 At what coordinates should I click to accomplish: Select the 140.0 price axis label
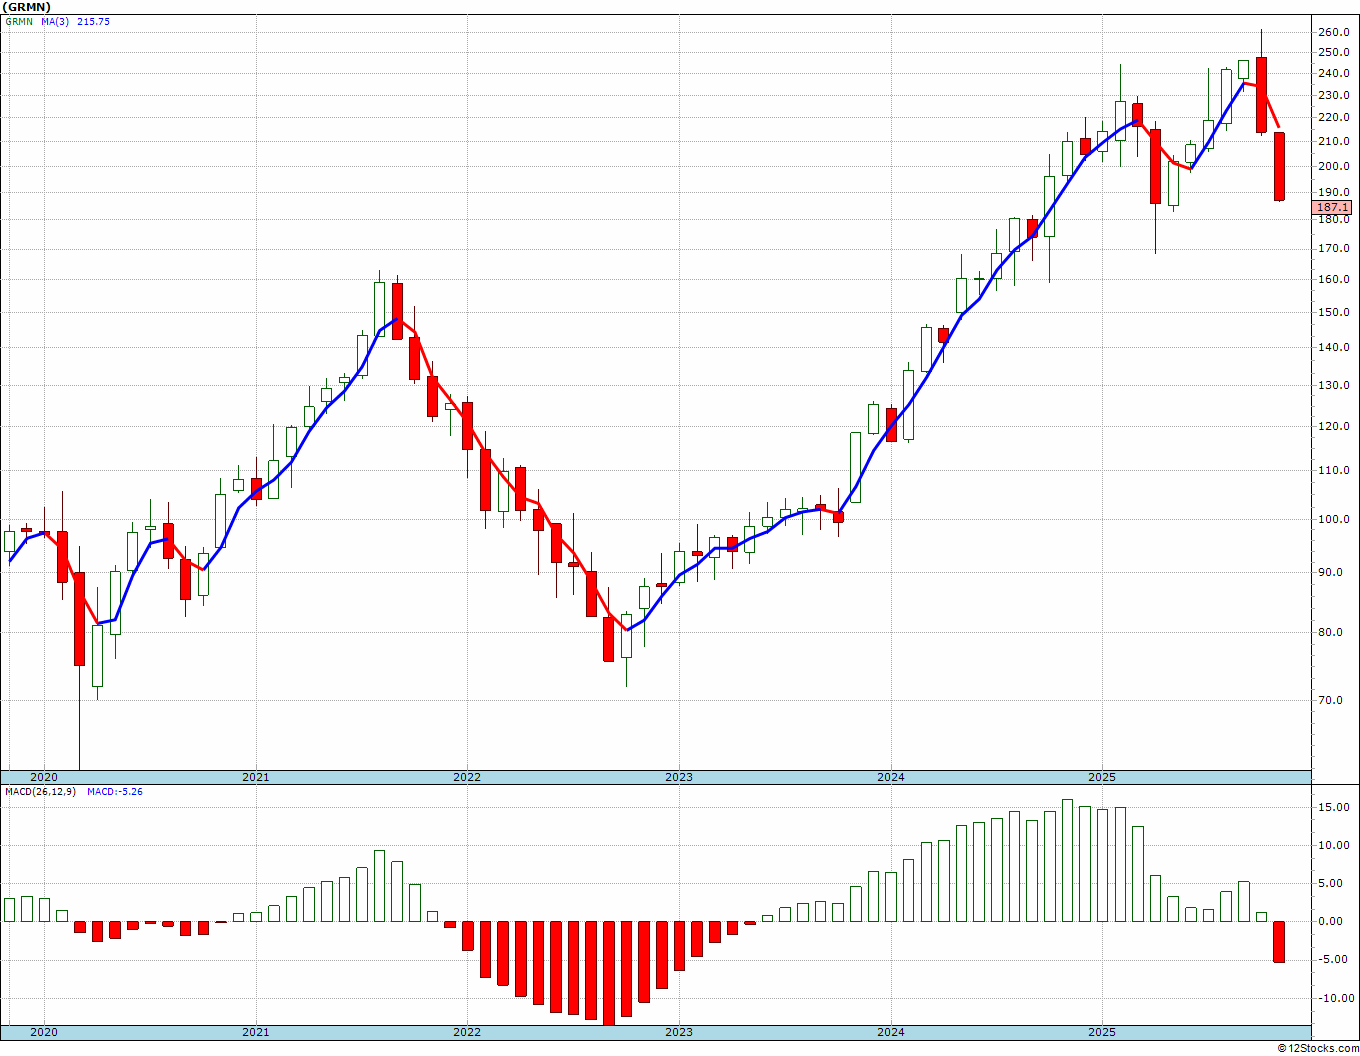pos(1334,347)
